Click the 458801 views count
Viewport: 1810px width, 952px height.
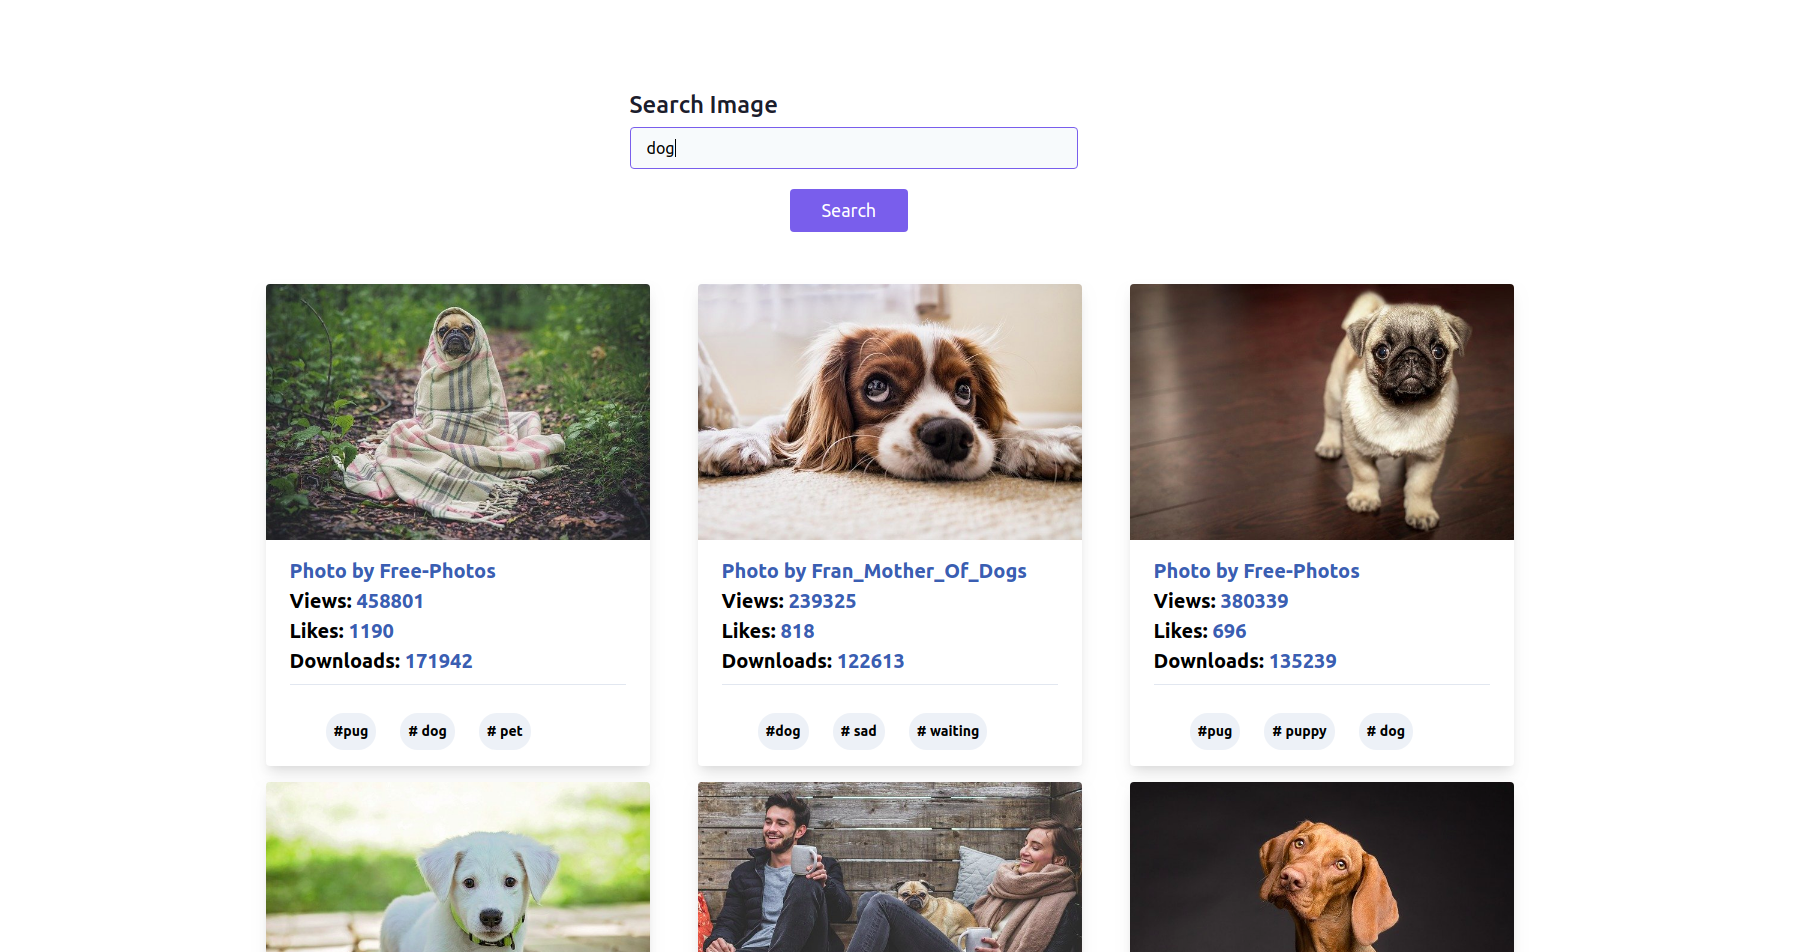390,601
